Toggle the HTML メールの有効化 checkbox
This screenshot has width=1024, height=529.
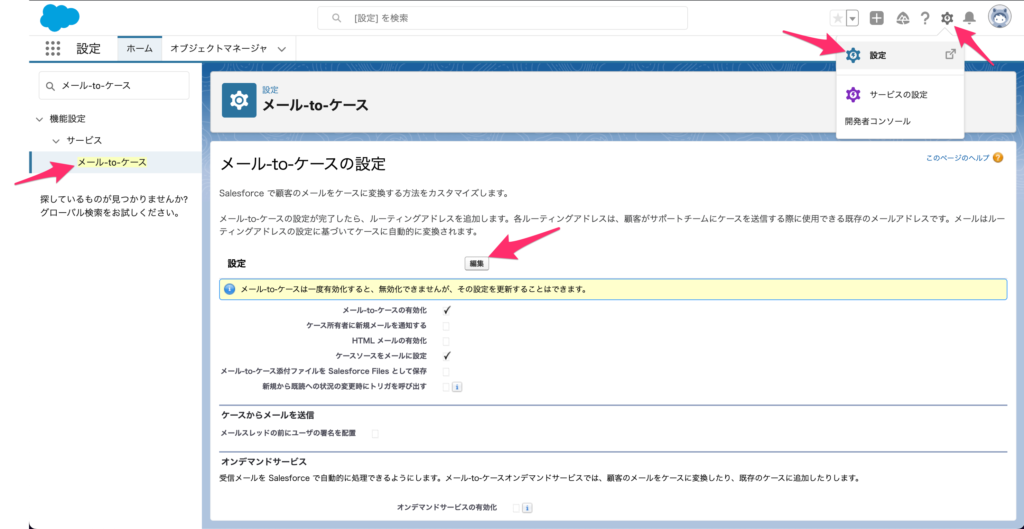(446, 341)
